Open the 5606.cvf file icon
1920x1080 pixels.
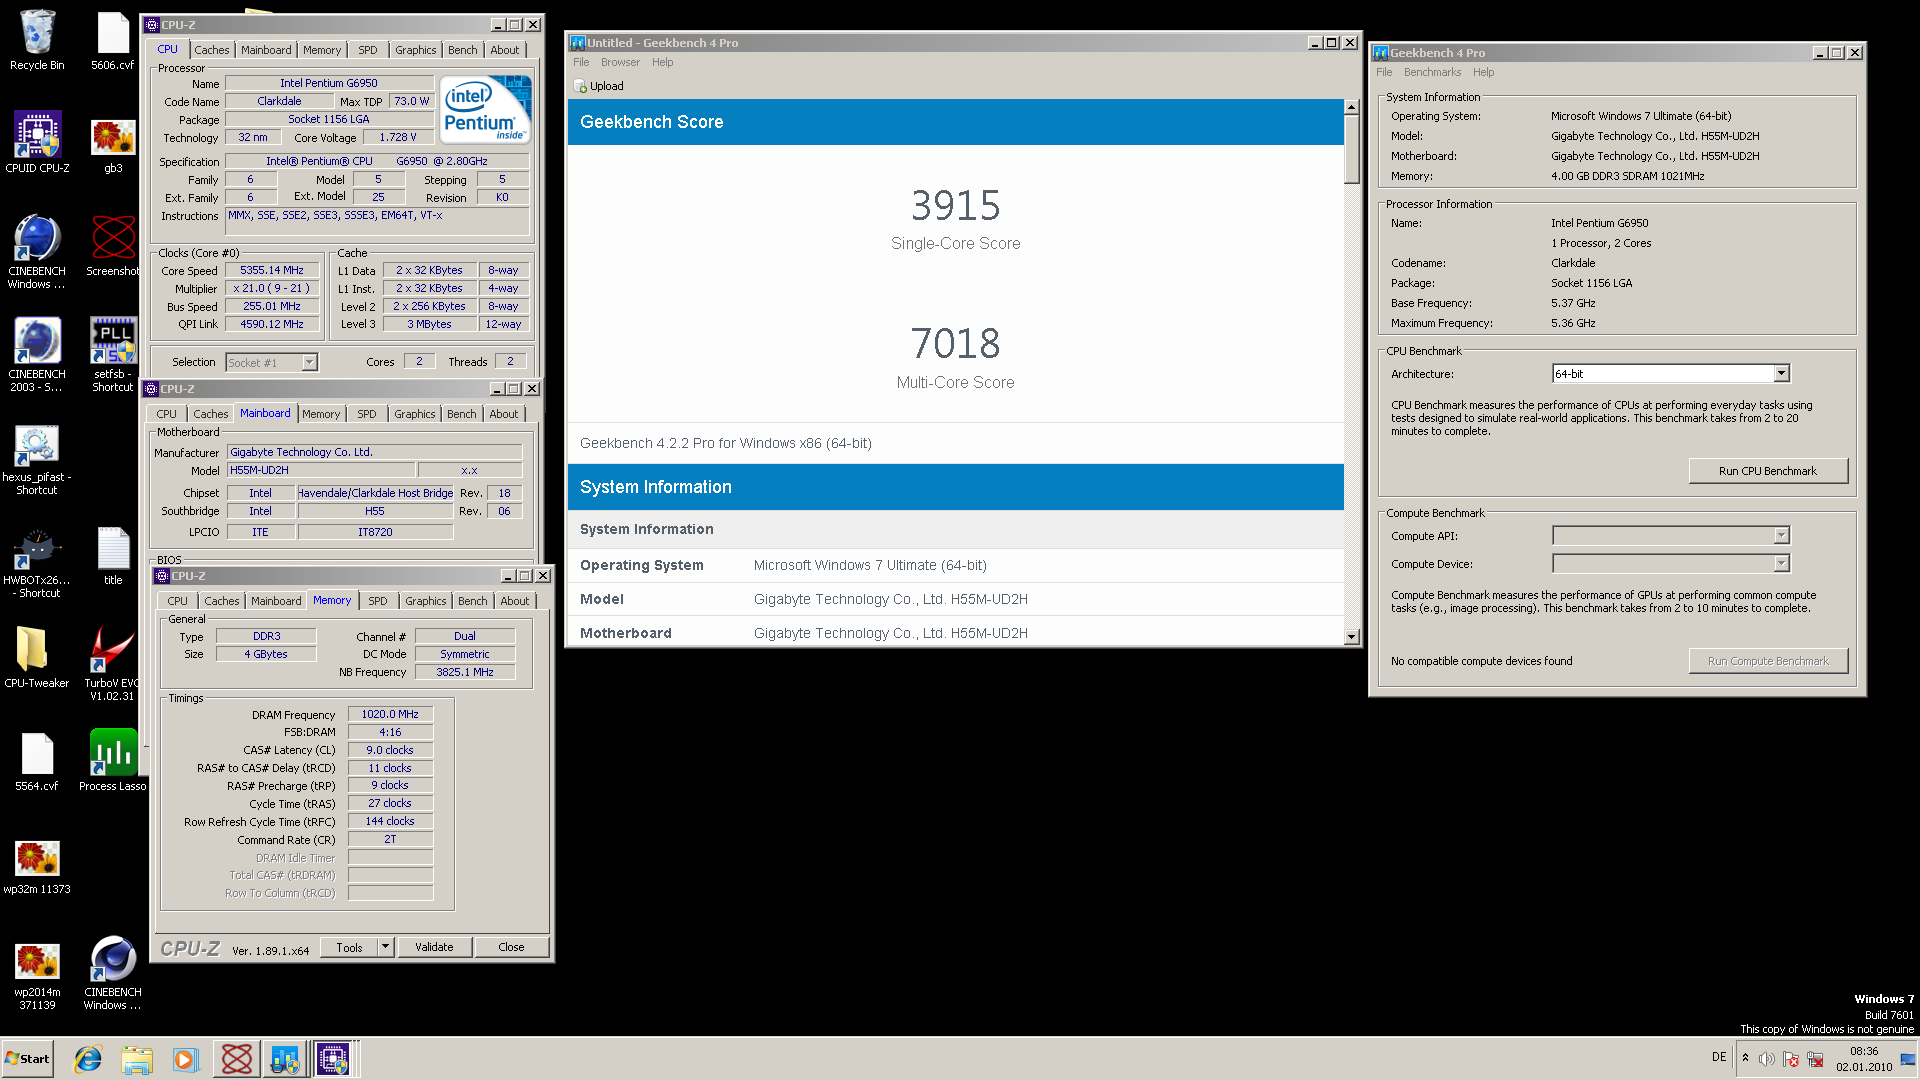tap(113, 40)
